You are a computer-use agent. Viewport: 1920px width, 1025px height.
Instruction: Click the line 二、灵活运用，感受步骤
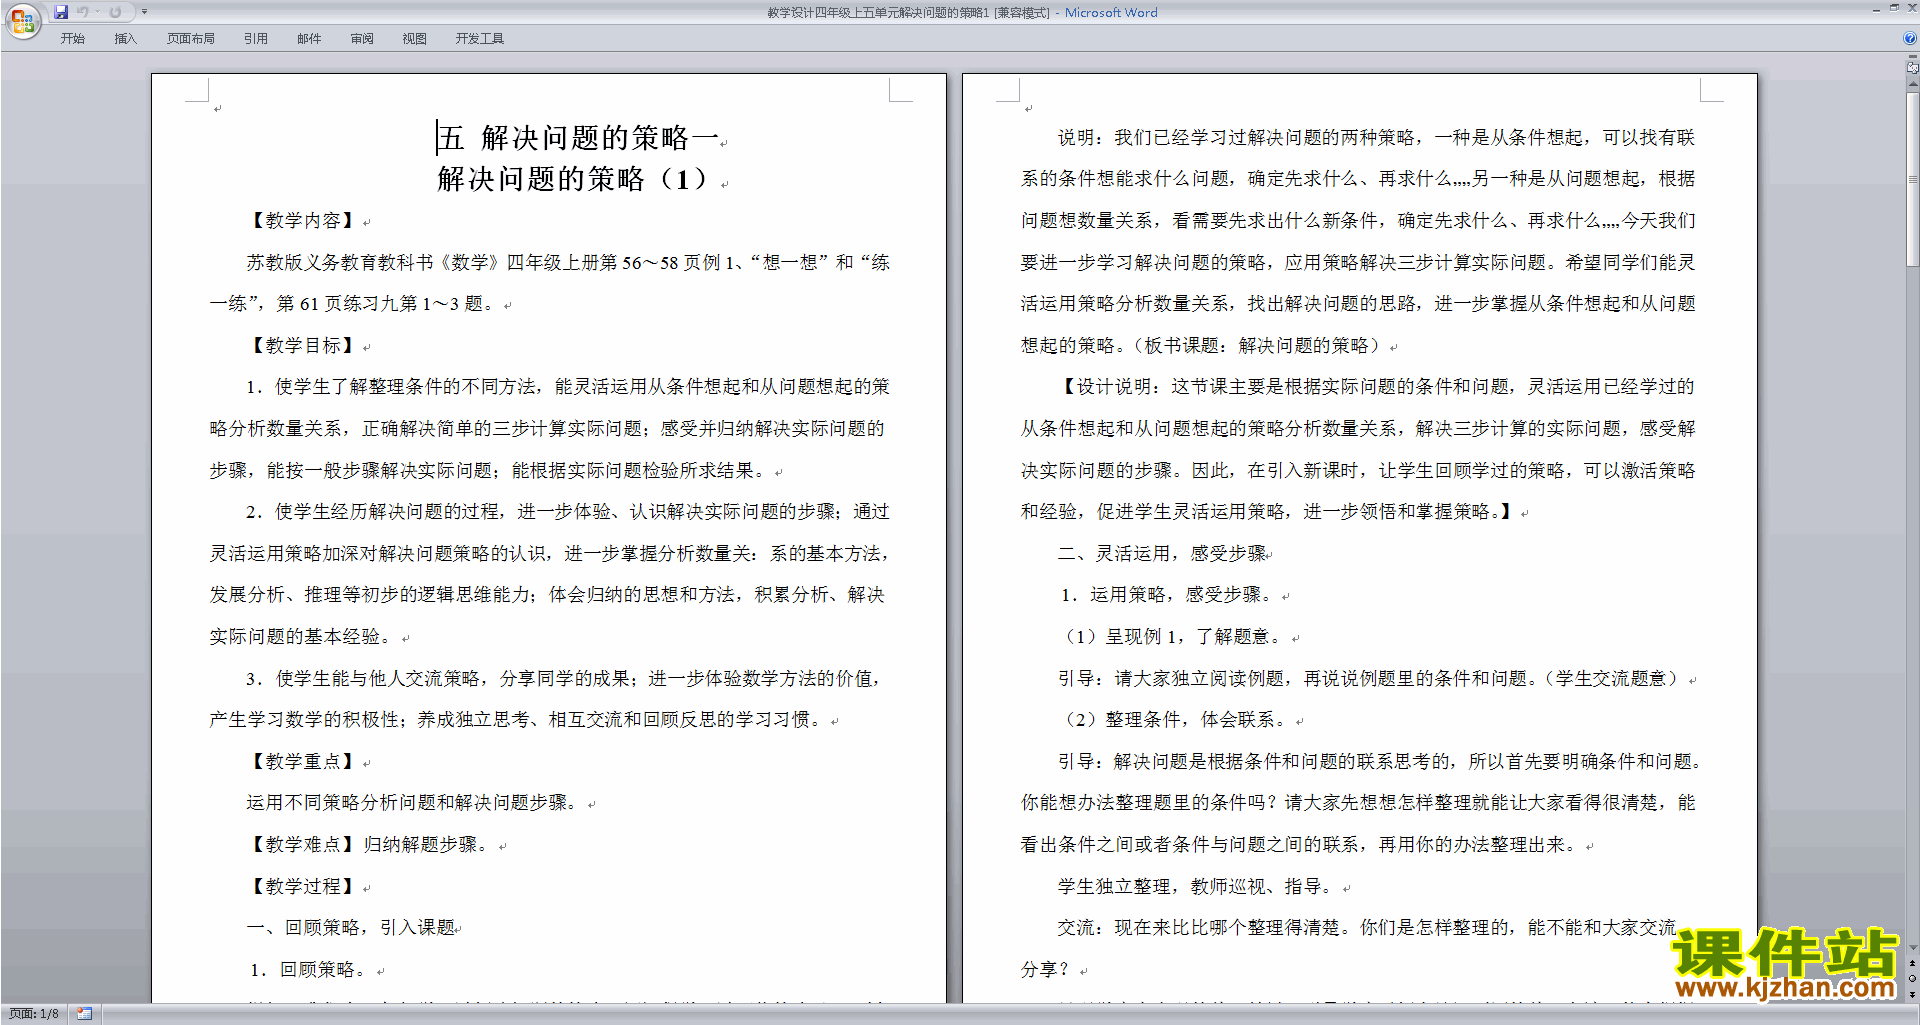pyautogui.click(x=1163, y=554)
